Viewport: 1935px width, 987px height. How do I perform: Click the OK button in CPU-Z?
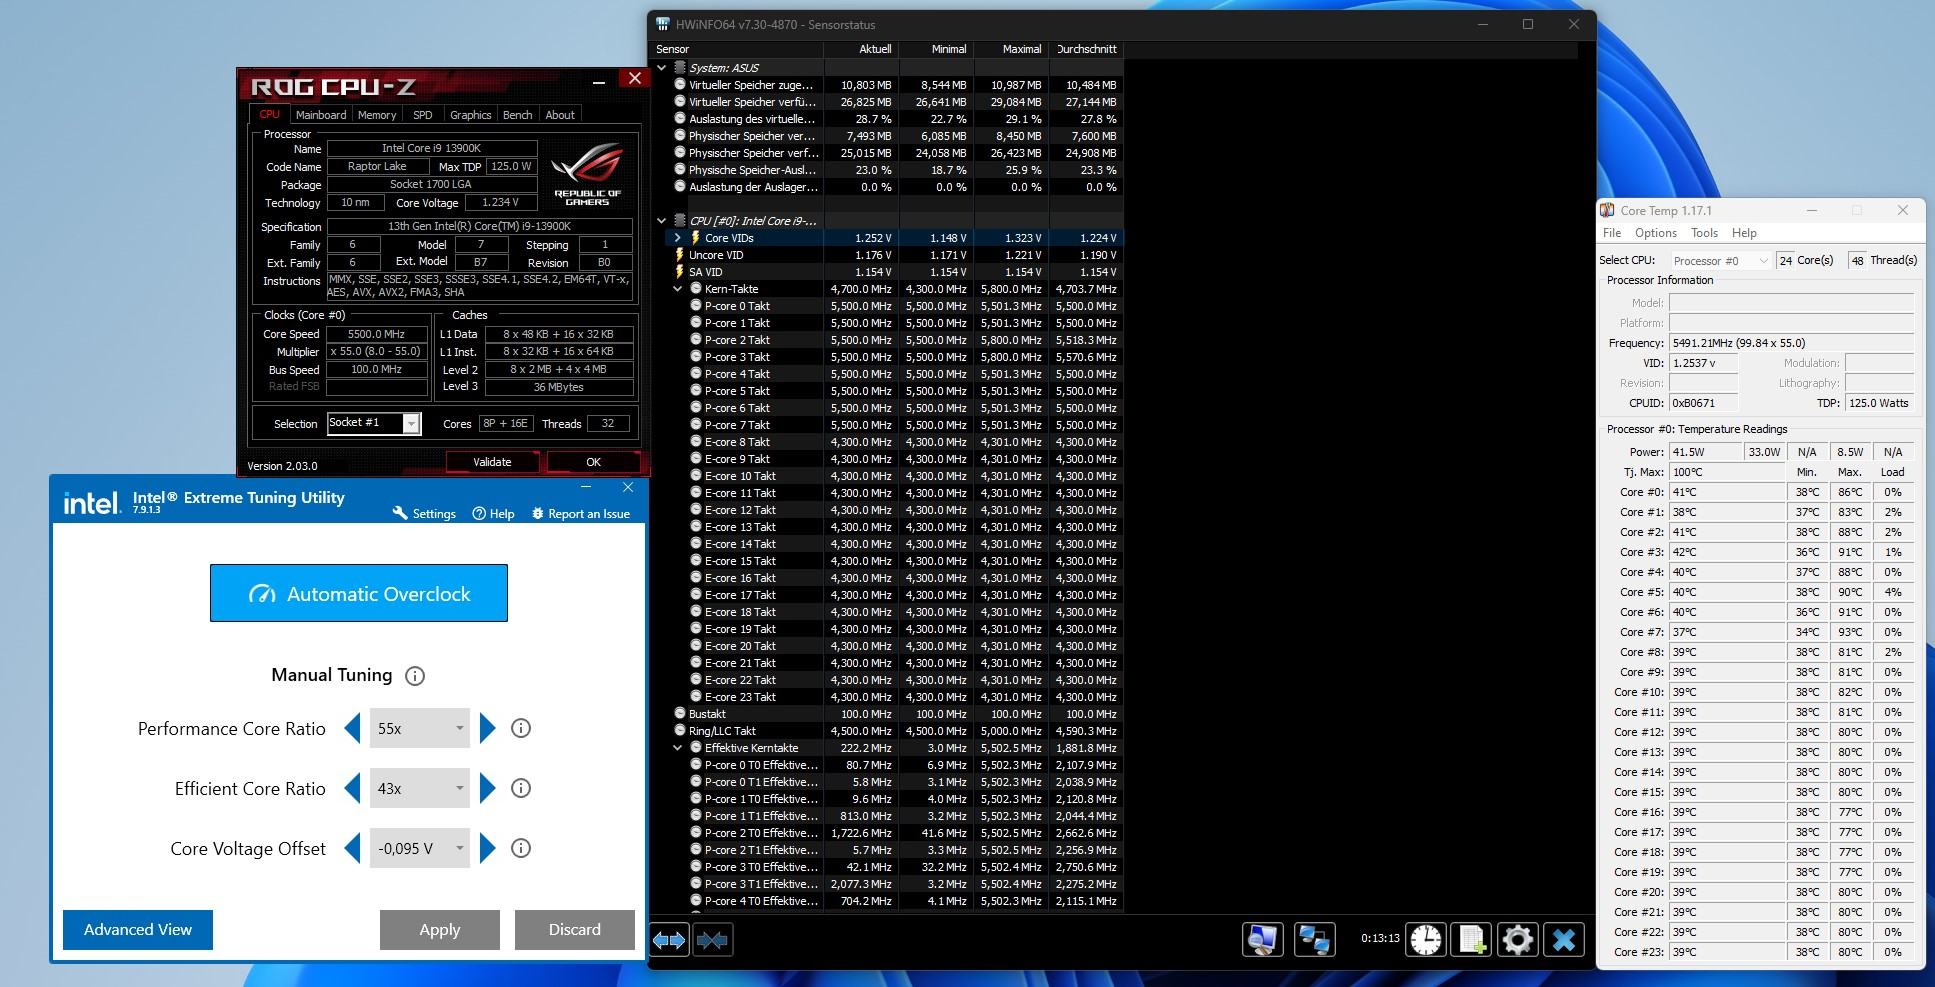point(593,462)
